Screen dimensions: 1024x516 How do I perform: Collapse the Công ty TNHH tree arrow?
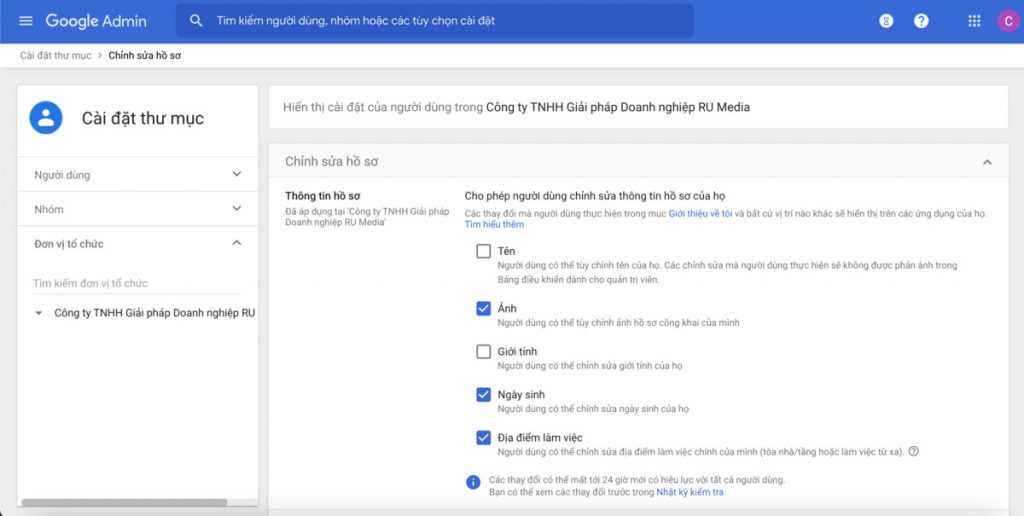tap(39, 314)
